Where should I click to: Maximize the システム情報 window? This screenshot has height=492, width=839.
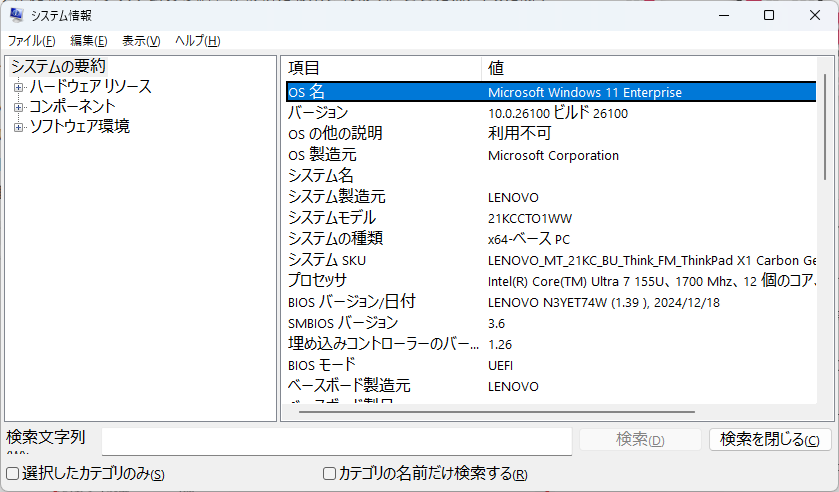click(x=769, y=16)
